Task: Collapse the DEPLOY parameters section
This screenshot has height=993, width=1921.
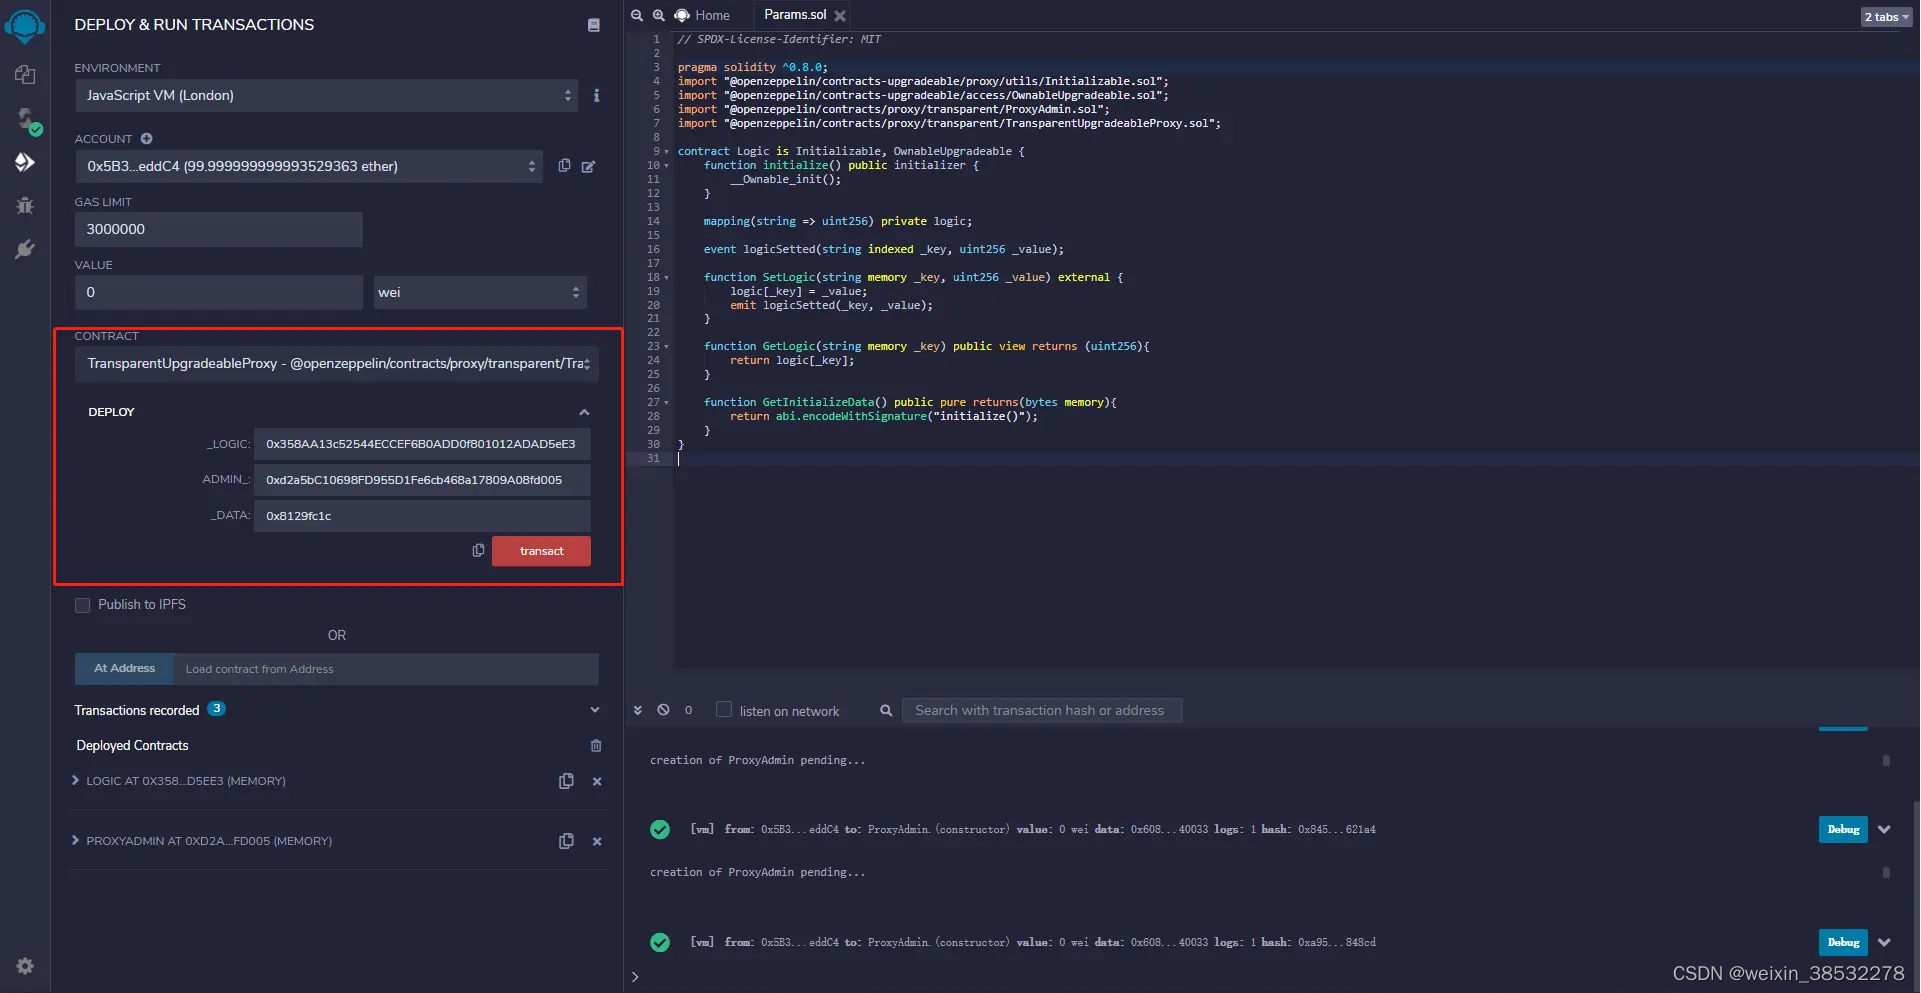Action: tap(584, 412)
